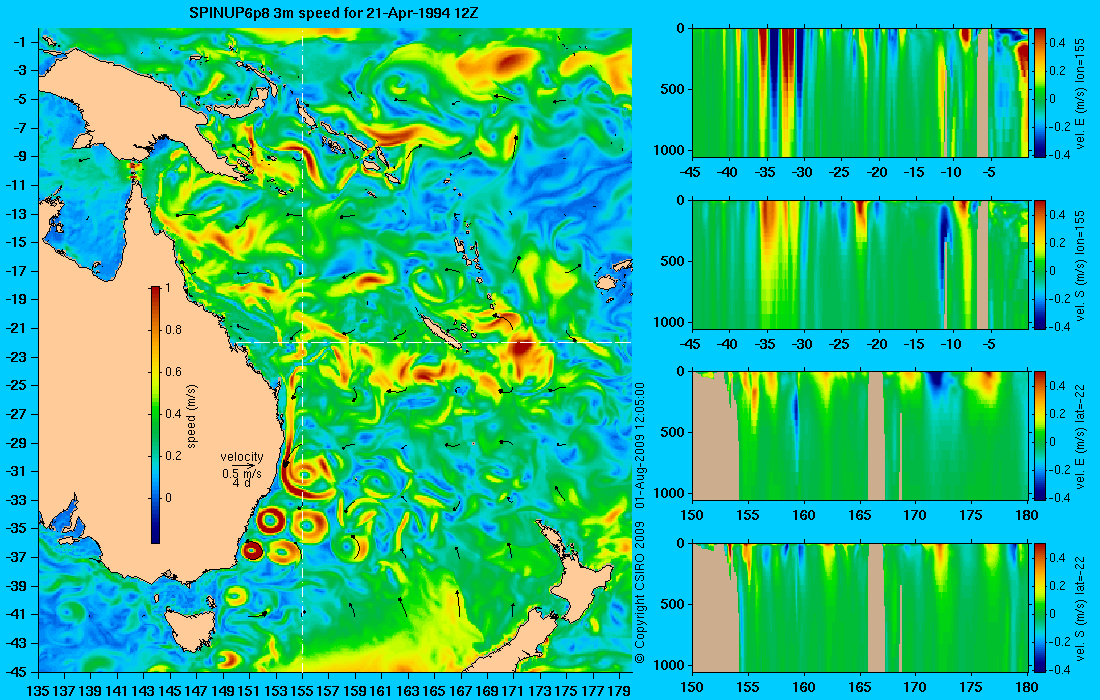The width and height of the screenshot is (1100, 700).
Task: Click depth tick '1000' on the bottom section plot
Action: coord(669,666)
